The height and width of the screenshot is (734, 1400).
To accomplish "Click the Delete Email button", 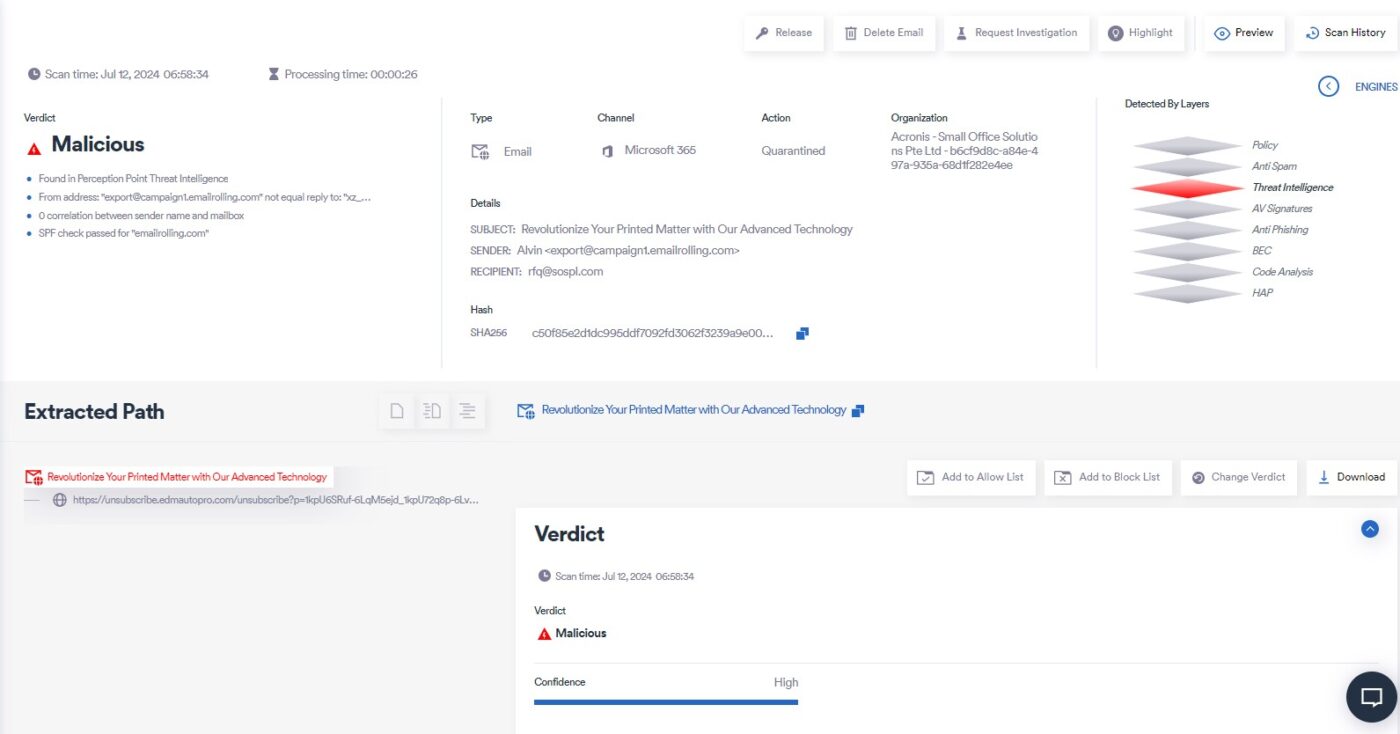I will click(x=884, y=33).
